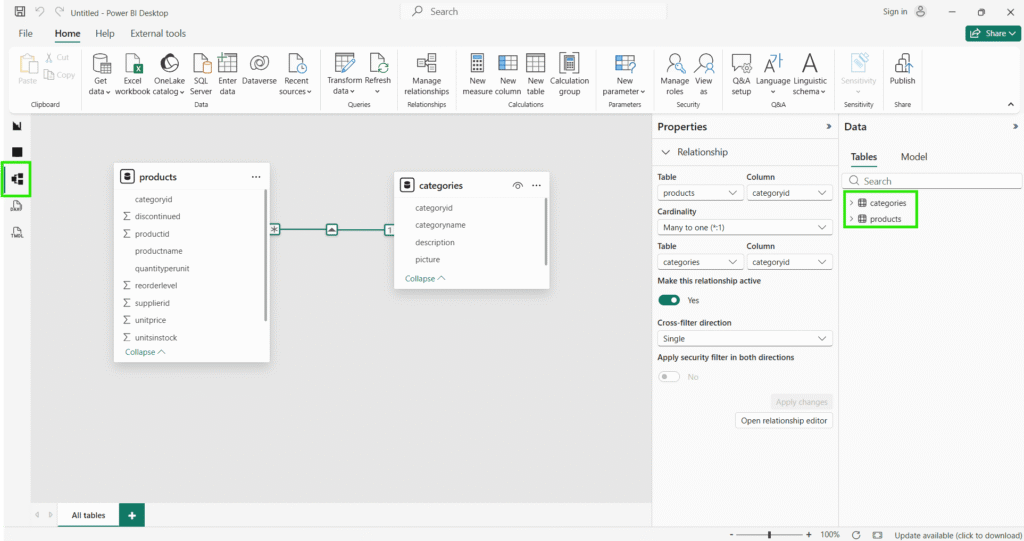The width and height of the screenshot is (1024, 541).
Task: Collapse the categories table card
Action: point(425,278)
